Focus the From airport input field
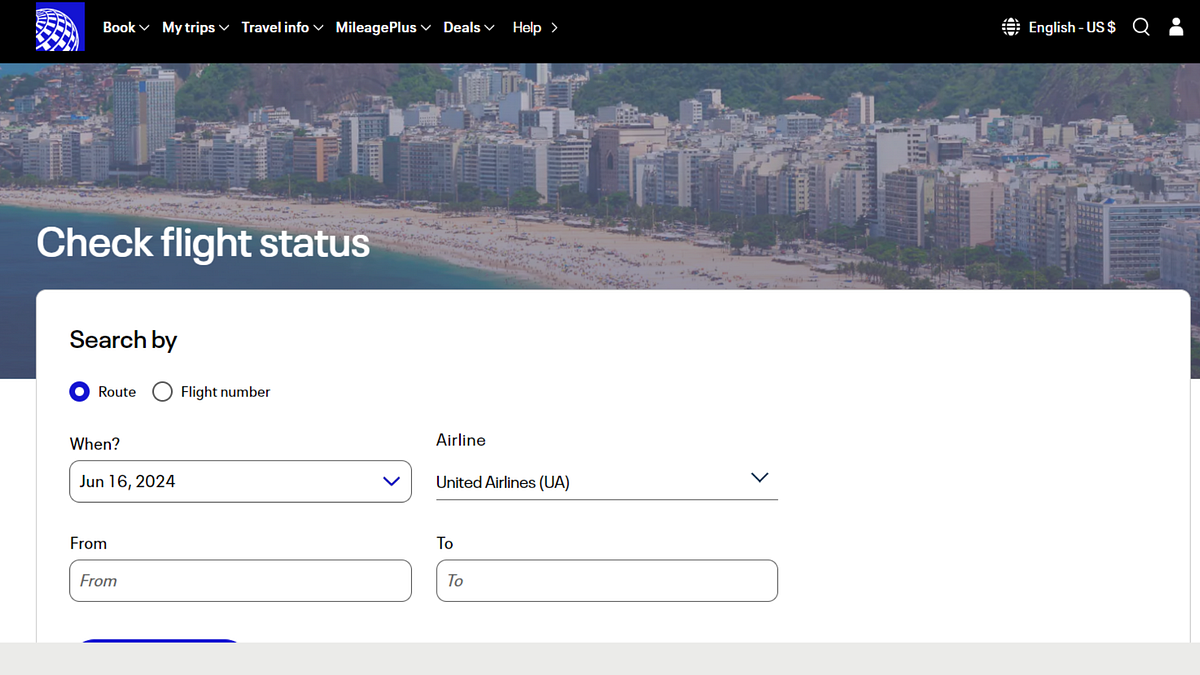The image size is (1200, 675). [240, 580]
